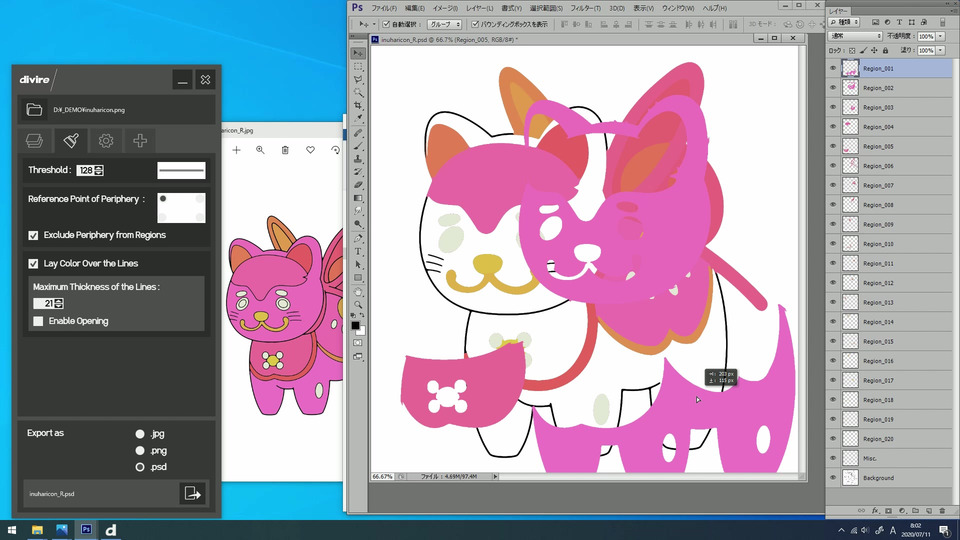Viewport: 960px width, 540px height.
Task: Open the fill slider dropdown arrow
Action: [x=941, y=50]
